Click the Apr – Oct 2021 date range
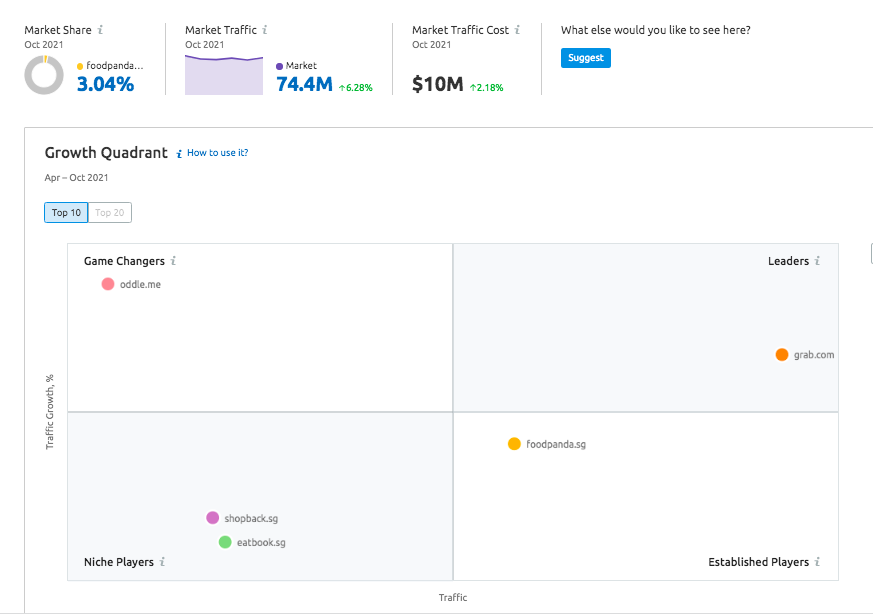Screen dimensions: 873x614 coord(76,178)
